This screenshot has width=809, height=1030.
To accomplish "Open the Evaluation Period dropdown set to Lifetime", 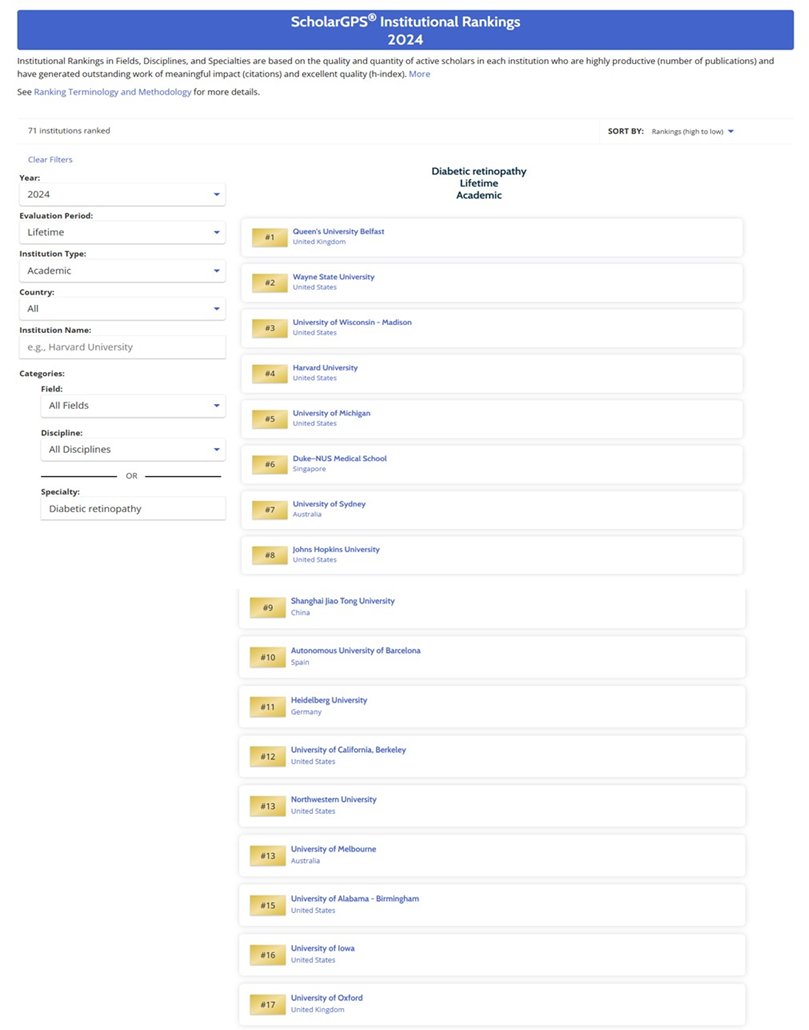I will click(122, 233).
